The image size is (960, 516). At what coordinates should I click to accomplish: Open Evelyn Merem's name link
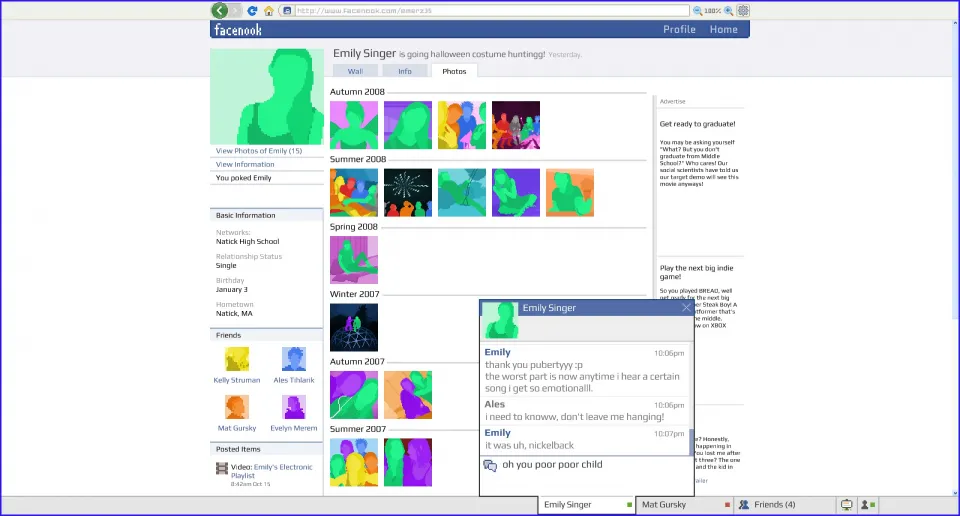click(x=294, y=428)
